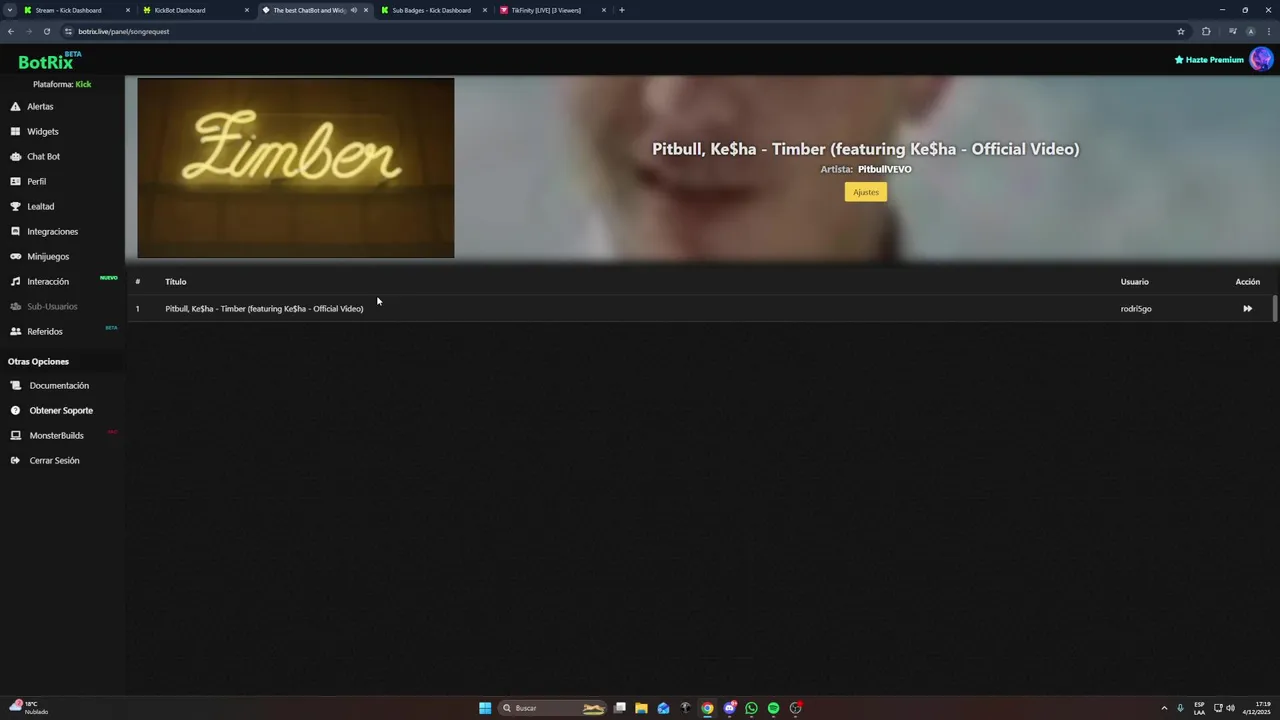Open WhatsApp from taskbar
This screenshot has height=720, width=1280.
[x=751, y=708]
